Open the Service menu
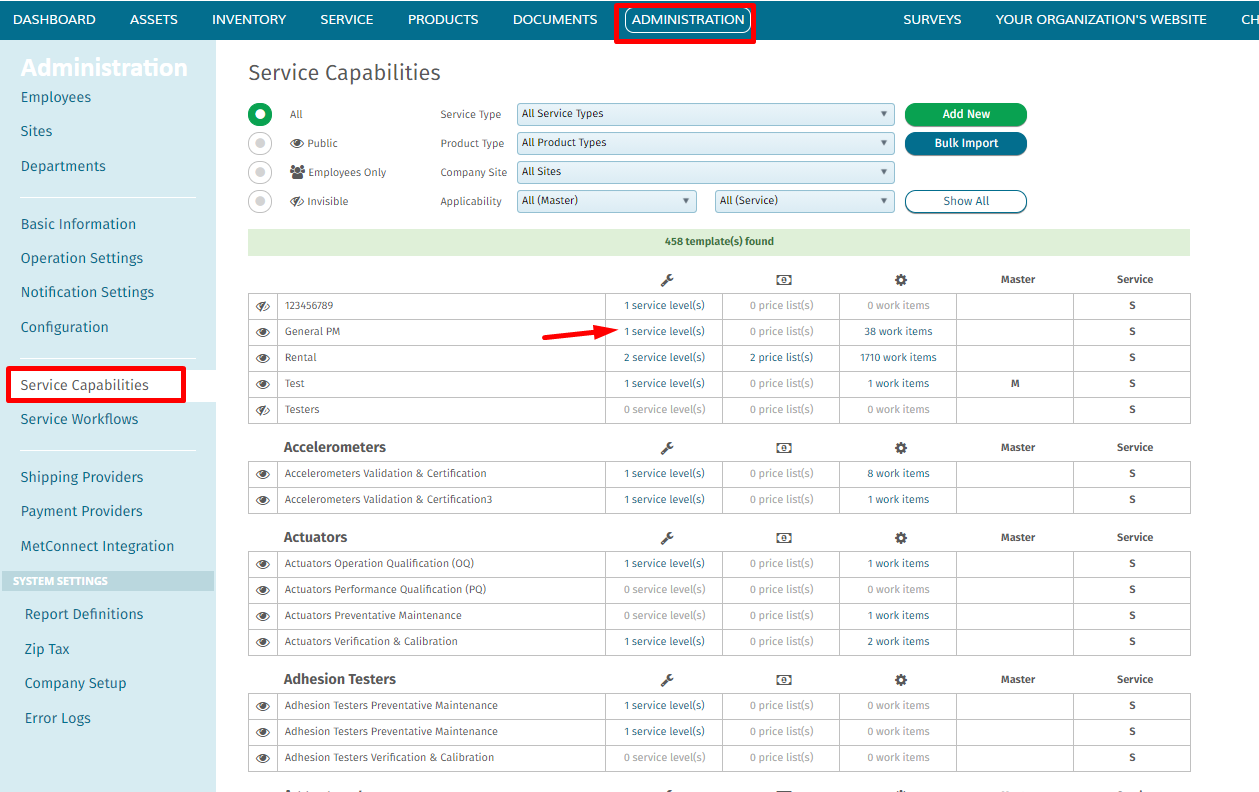Viewport: 1259px width, 792px height. [347, 19]
